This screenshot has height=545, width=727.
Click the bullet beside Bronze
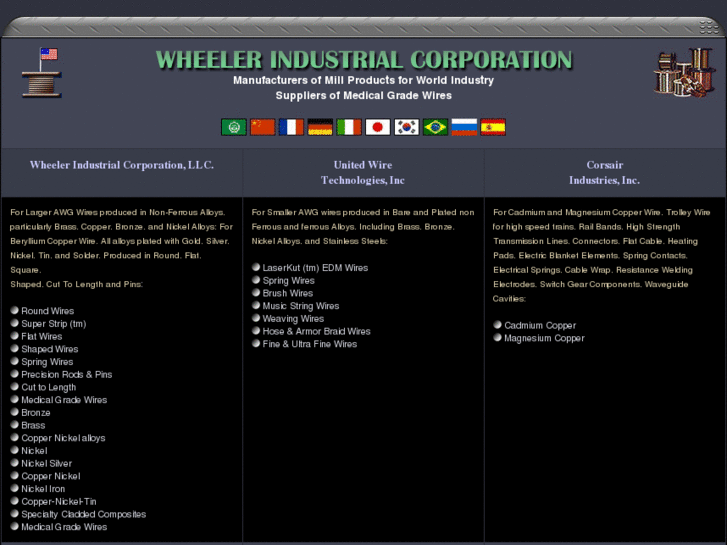[x=14, y=412]
